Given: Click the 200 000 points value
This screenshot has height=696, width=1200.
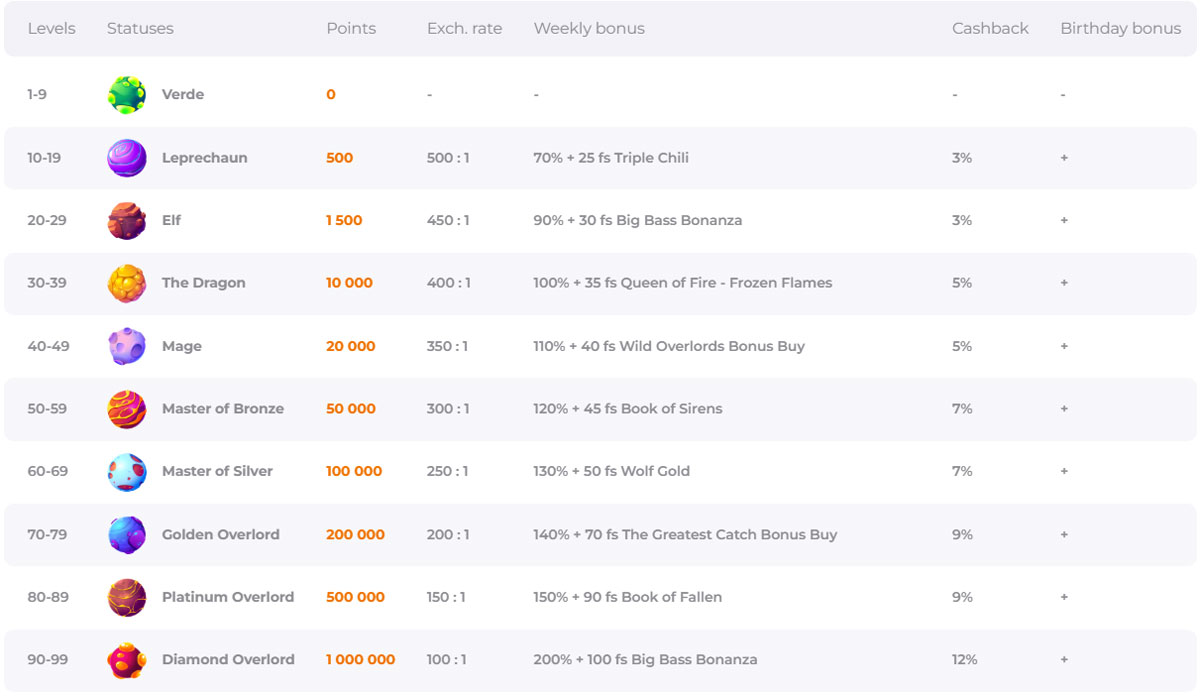Looking at the screenshot, I should point(355,534).
